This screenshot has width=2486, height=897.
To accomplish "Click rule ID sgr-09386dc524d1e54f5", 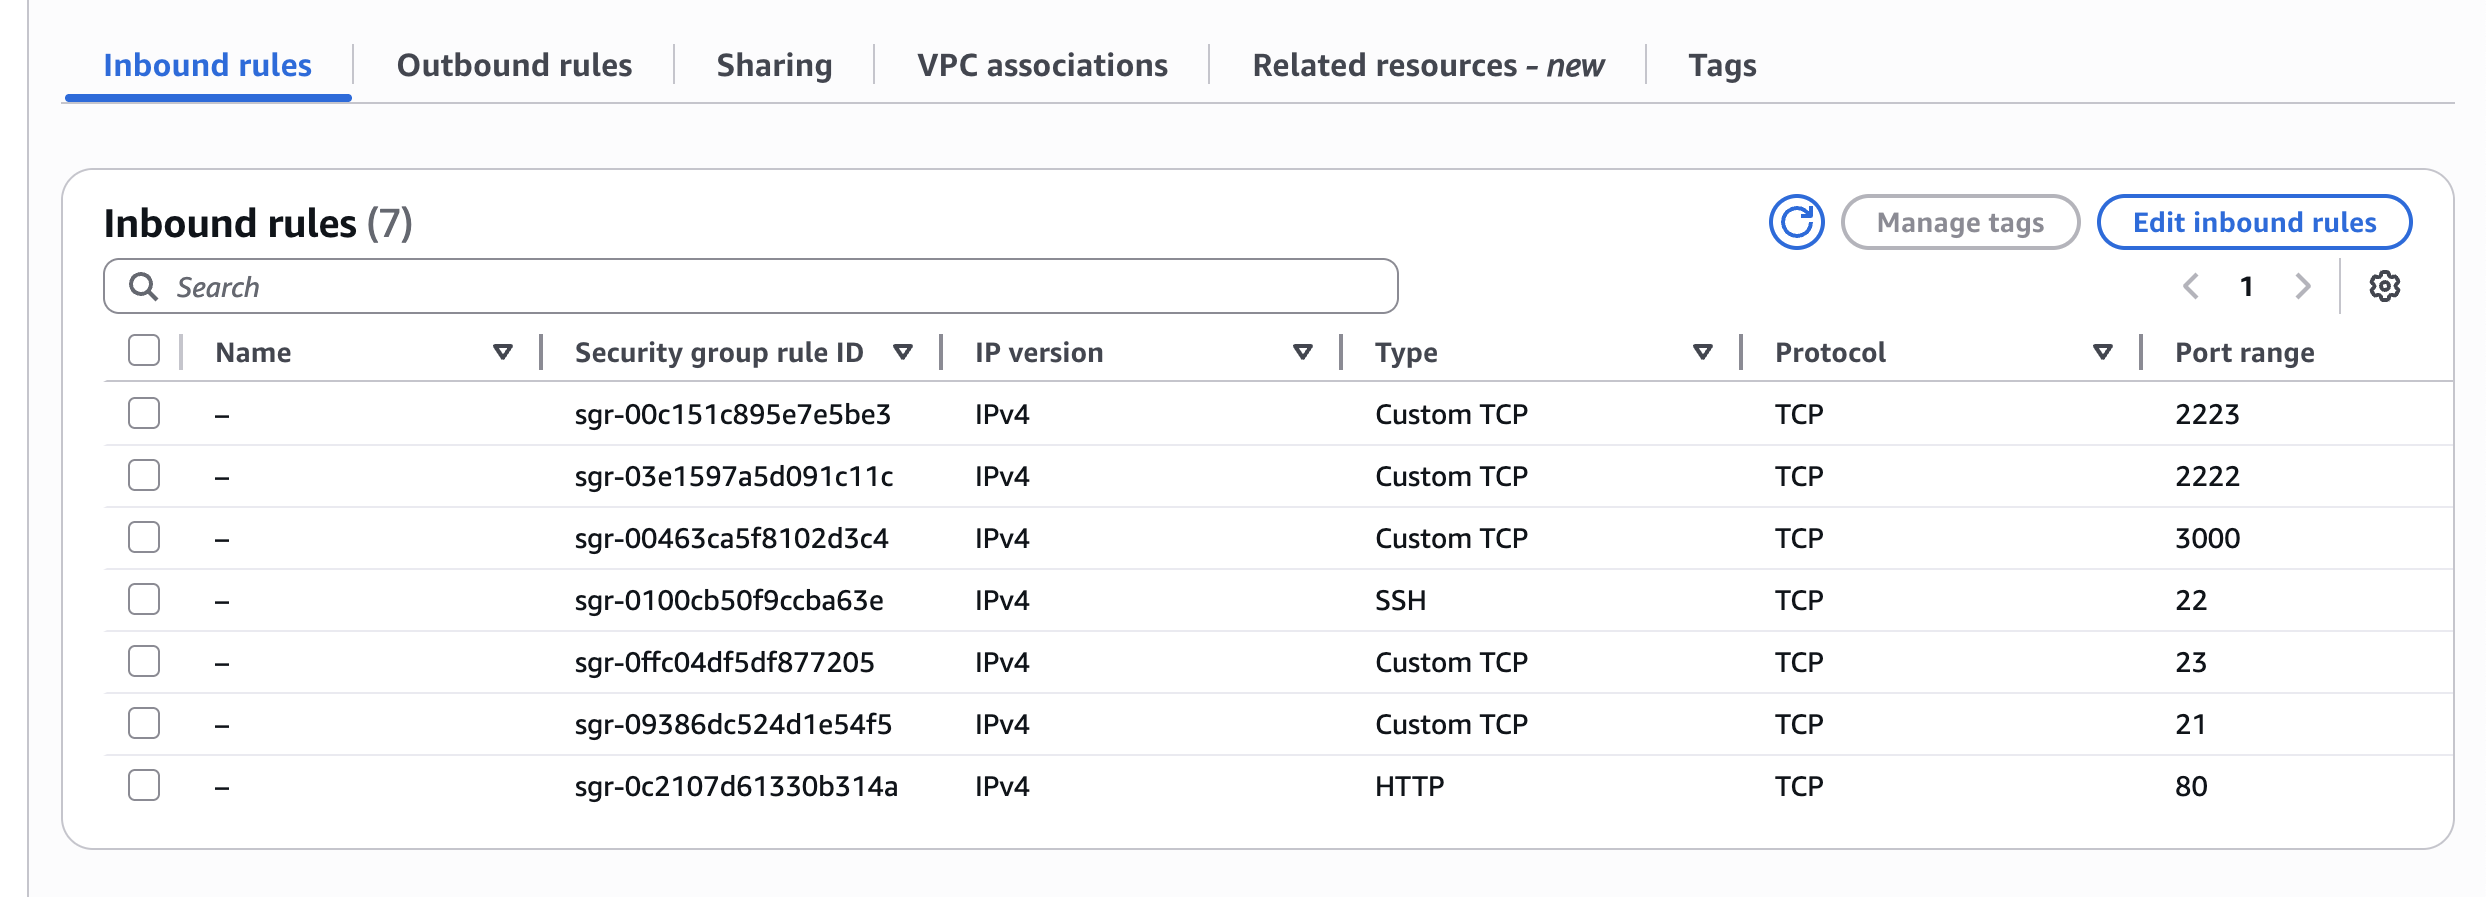I will point(733,724).
